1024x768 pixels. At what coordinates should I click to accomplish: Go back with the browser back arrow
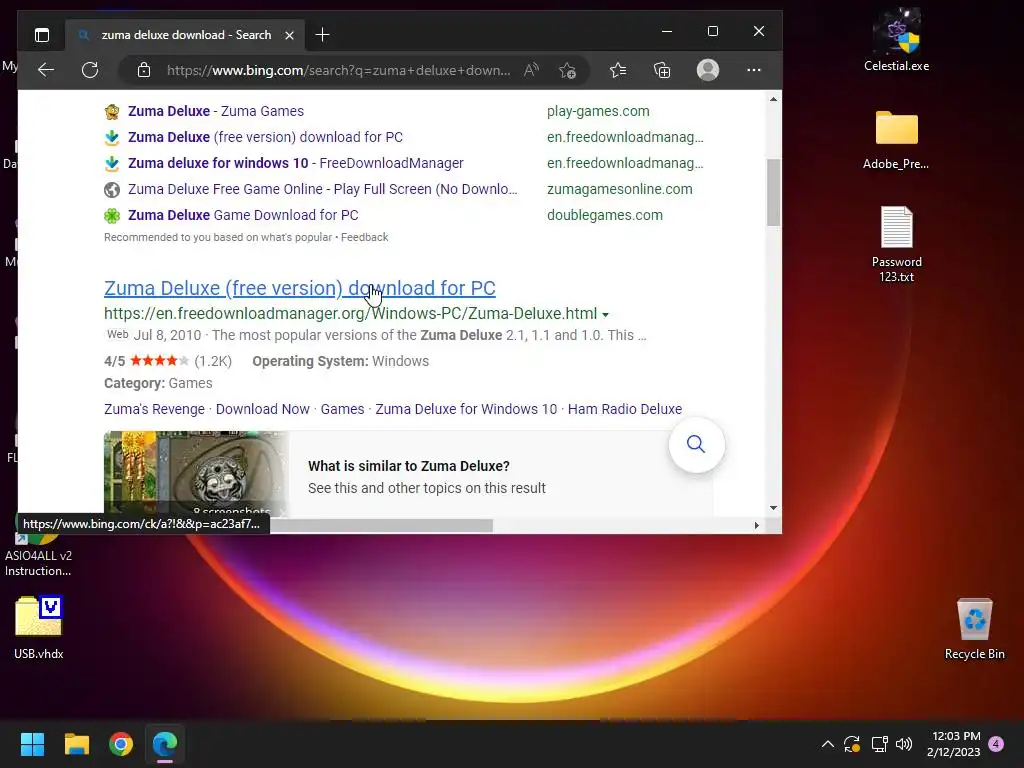(46, 70)
